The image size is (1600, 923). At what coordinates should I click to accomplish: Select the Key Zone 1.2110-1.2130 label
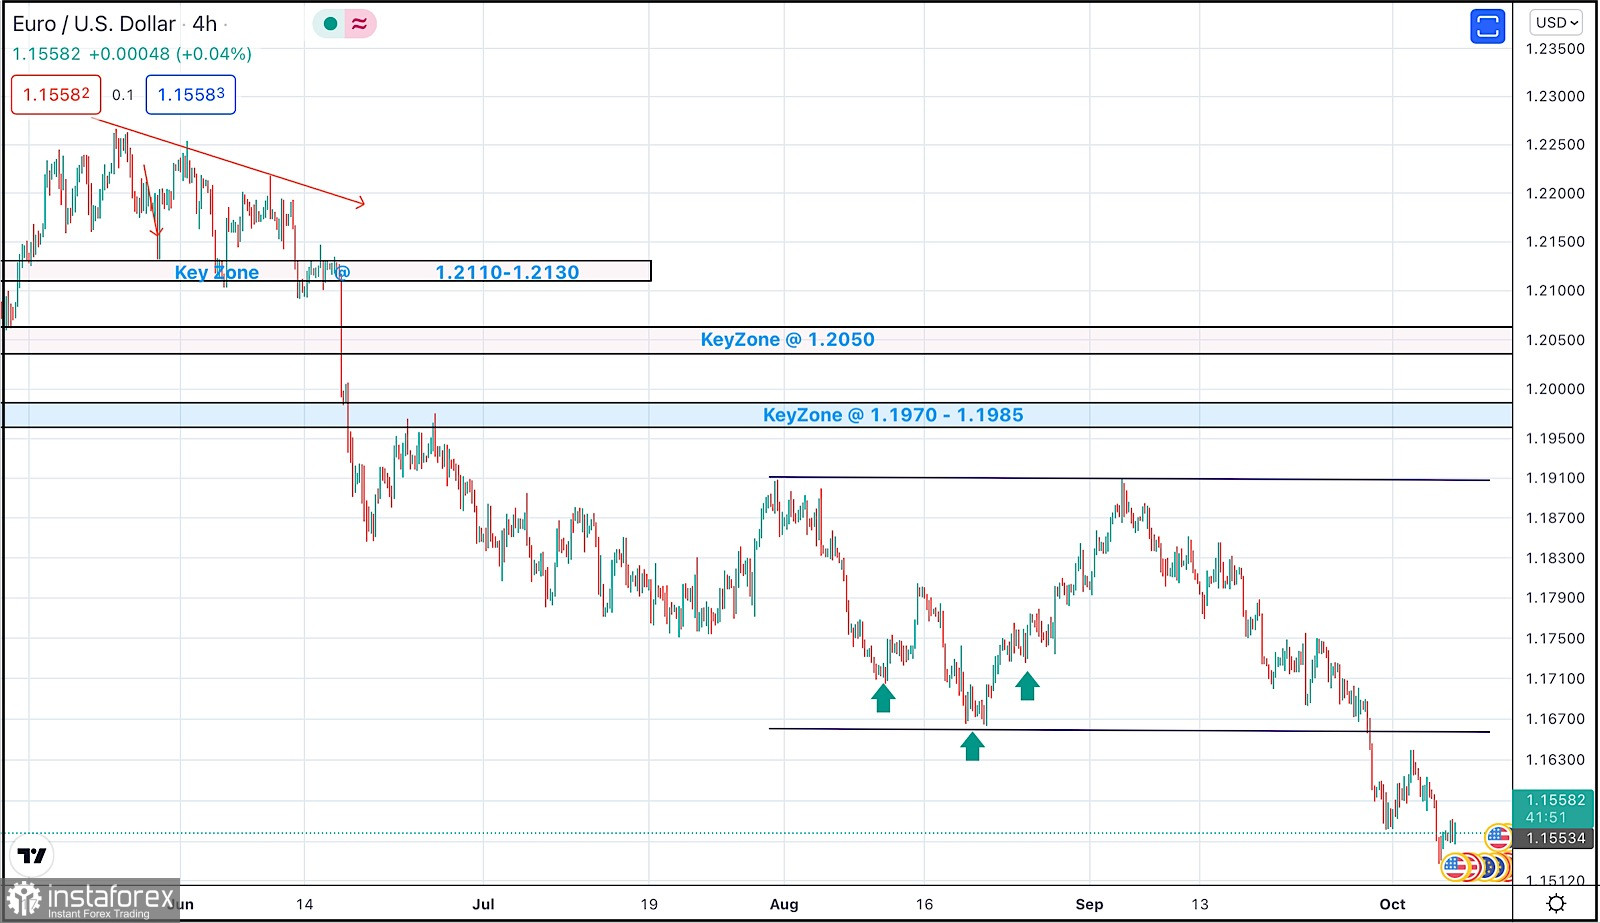(377, 272)
